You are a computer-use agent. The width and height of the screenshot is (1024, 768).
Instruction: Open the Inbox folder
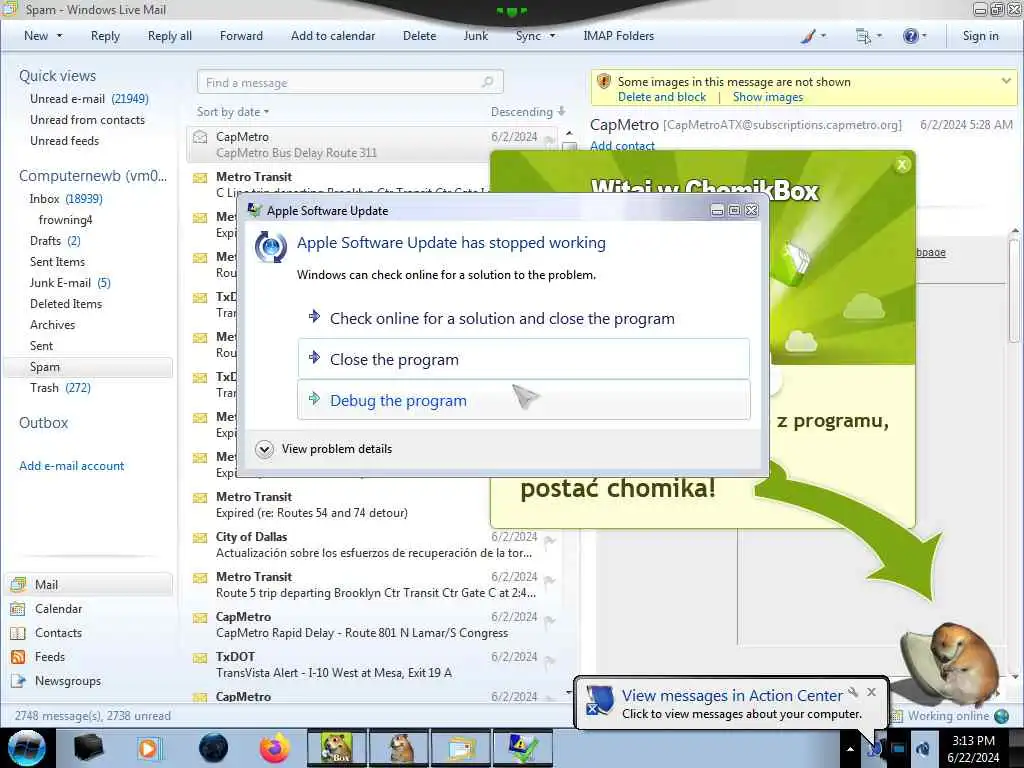pos(65,199)
